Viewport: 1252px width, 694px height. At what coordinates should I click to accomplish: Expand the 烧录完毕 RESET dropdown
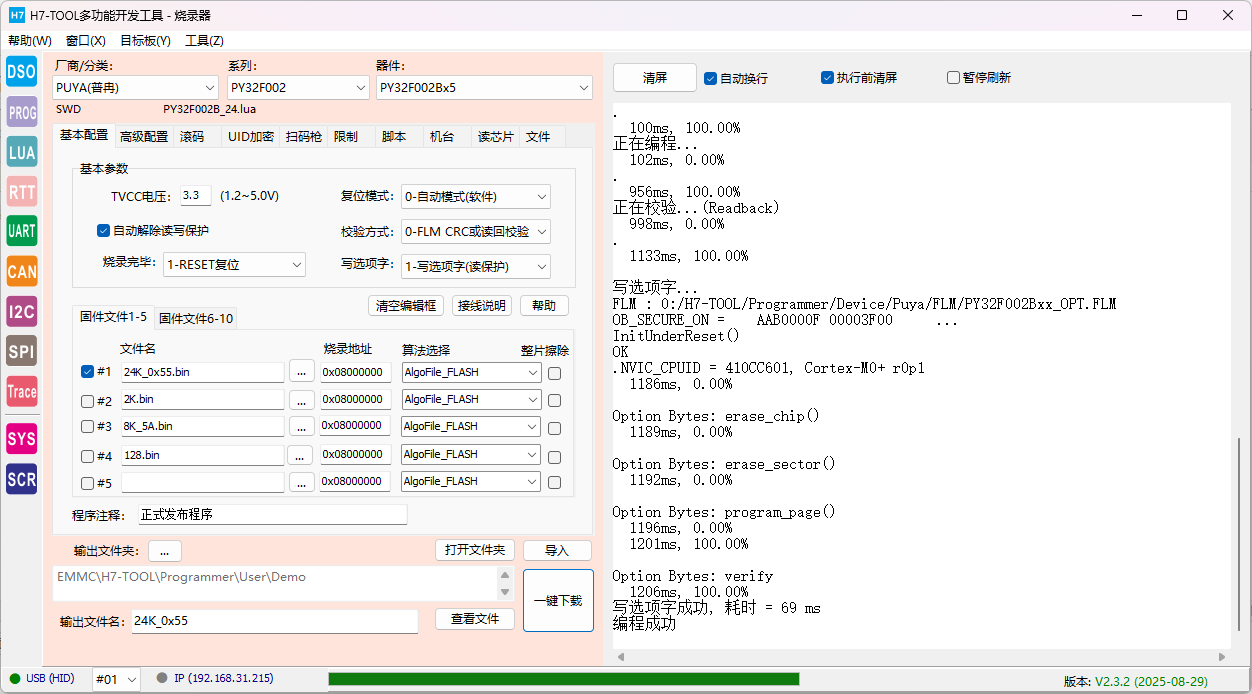[x=234, y=265]
